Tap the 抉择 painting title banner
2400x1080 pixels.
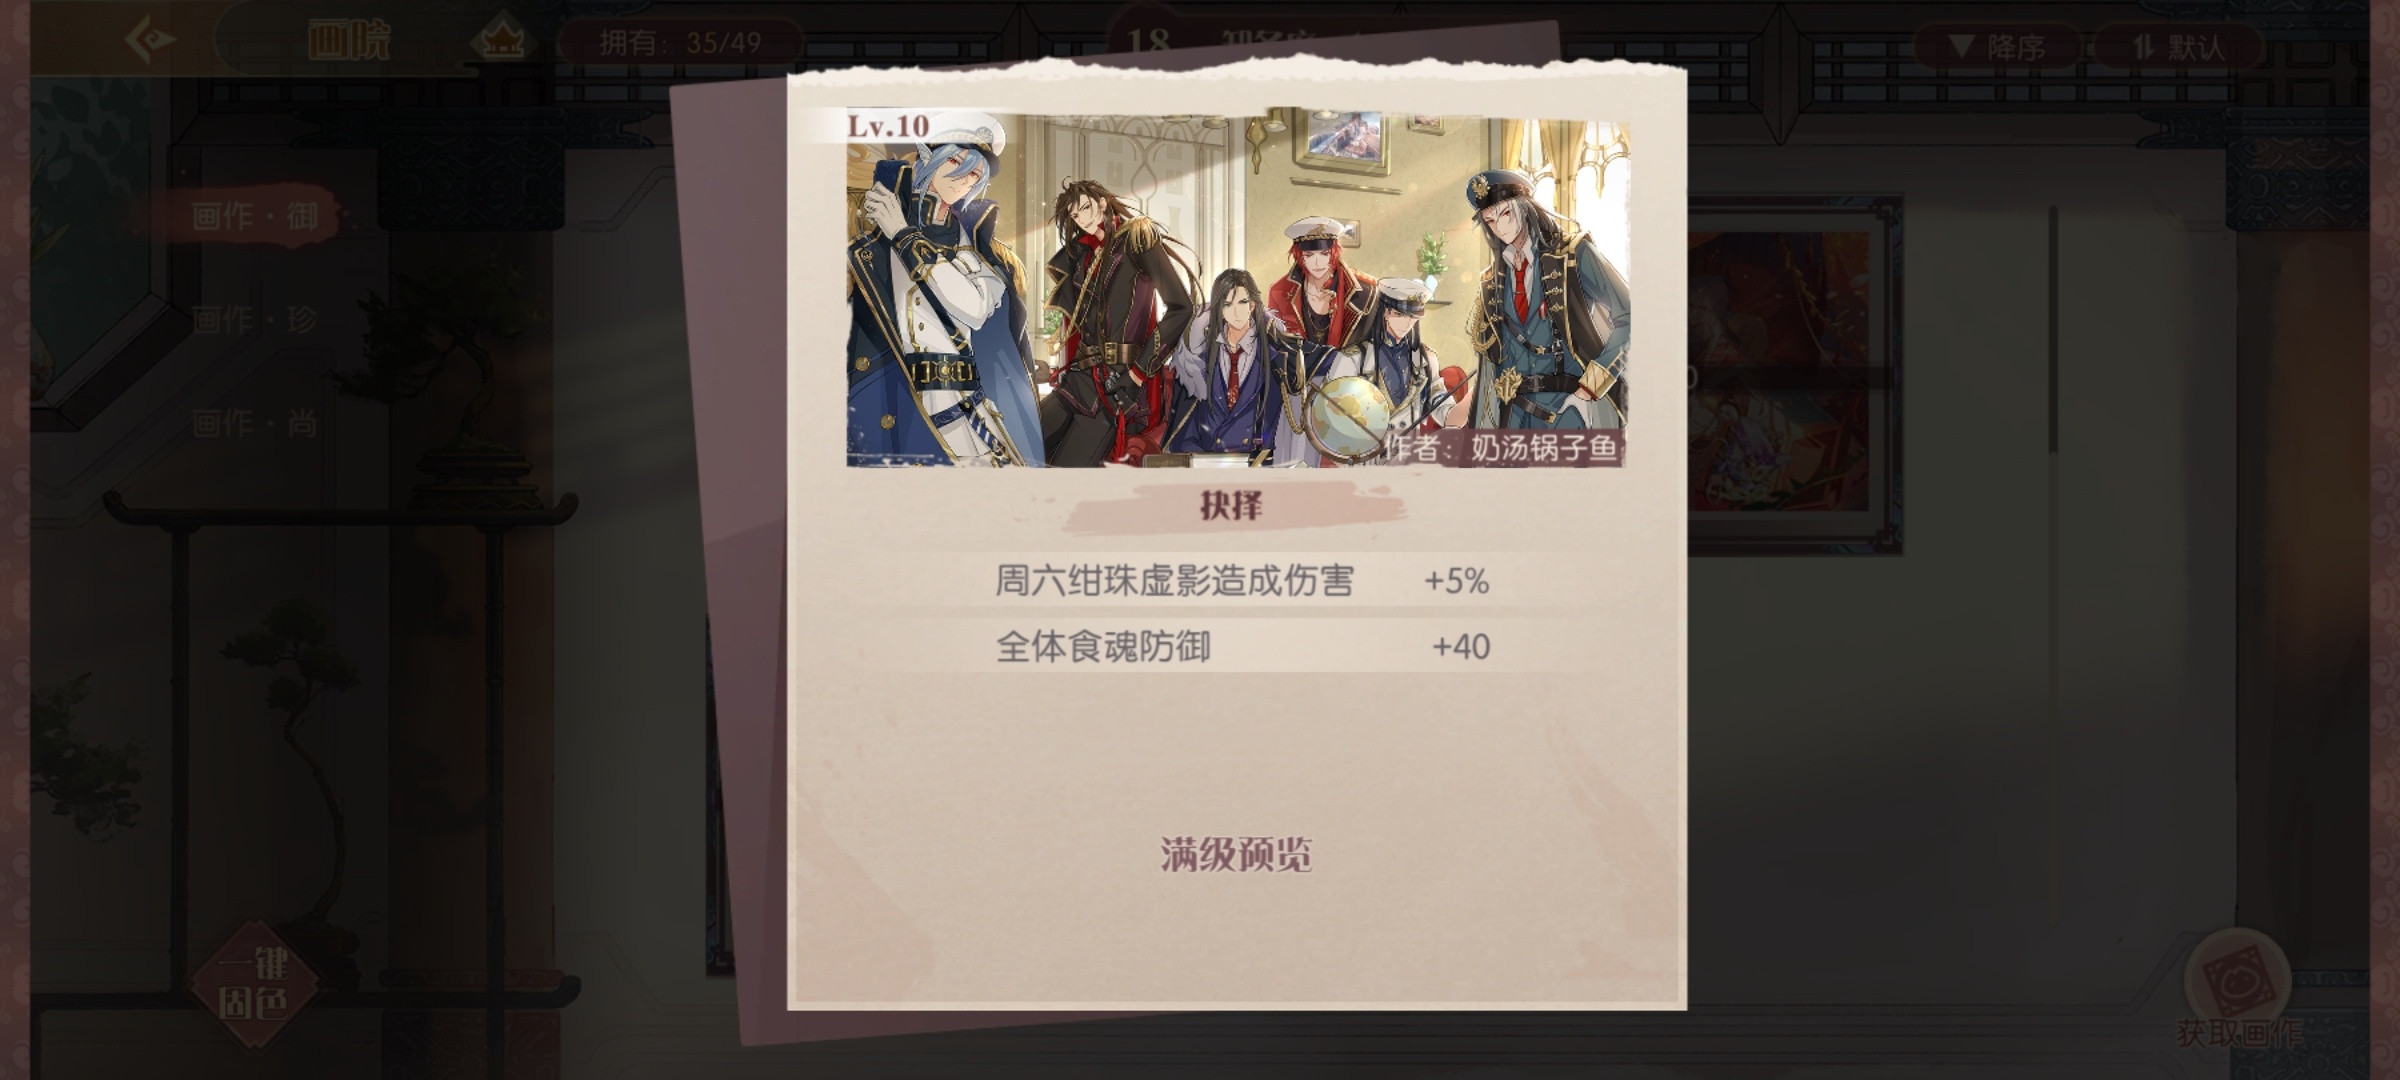point(1231,506)
